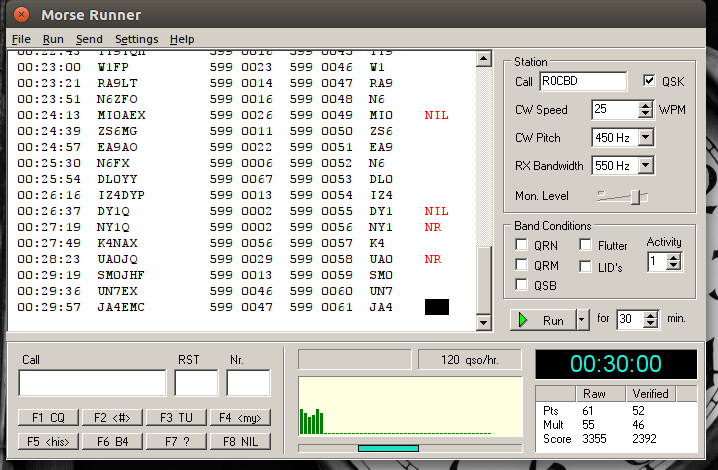Expand the RX Bandwidth dropdown

coord(644,165)
